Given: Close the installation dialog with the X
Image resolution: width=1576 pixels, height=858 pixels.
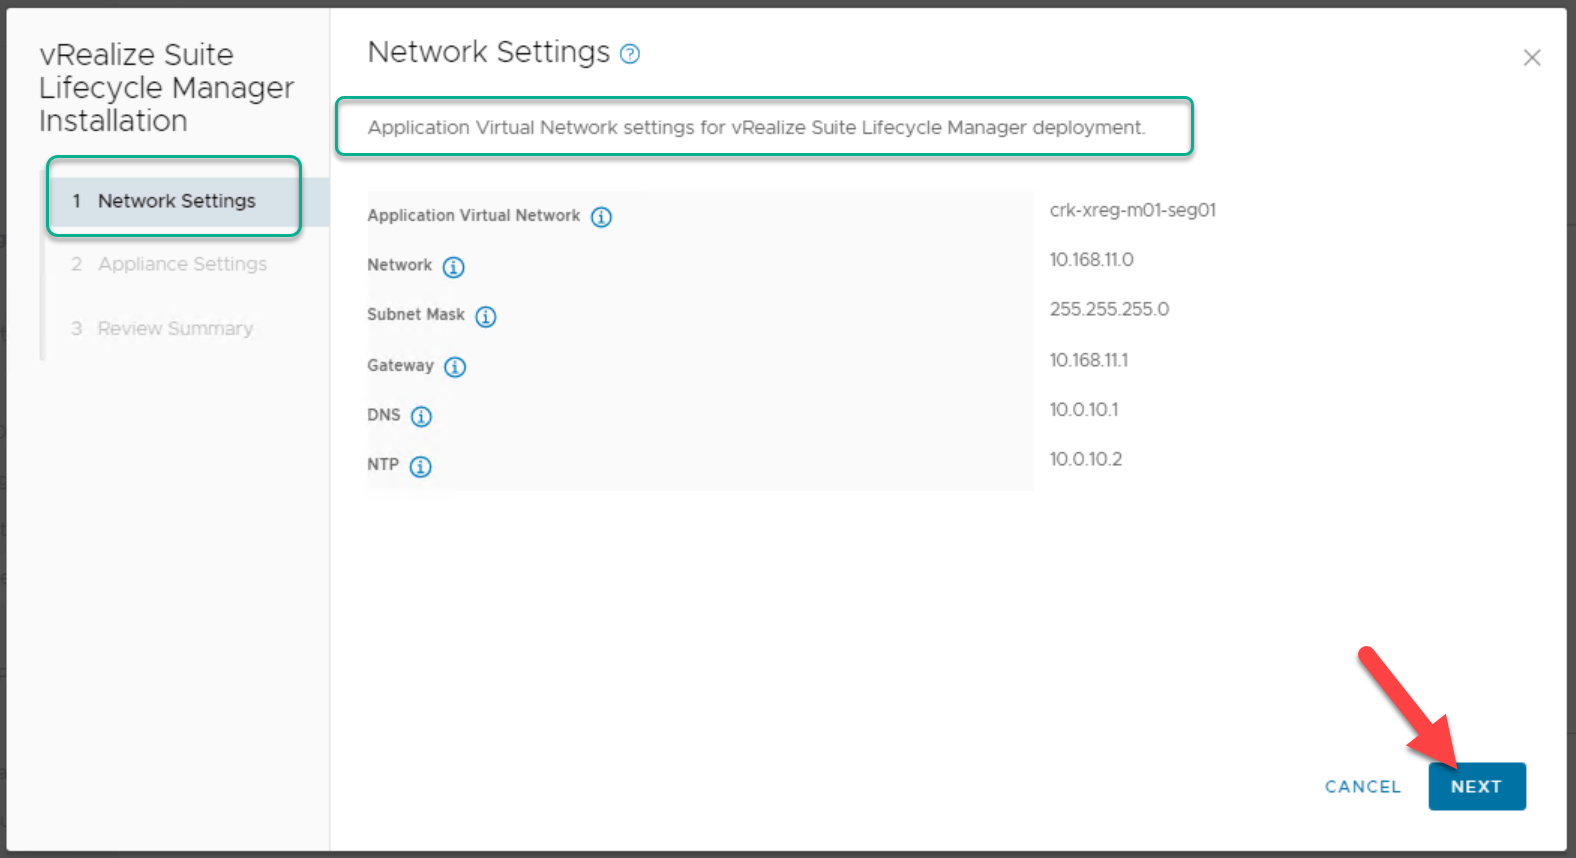Looking at the screenshot, I should [1531, 58].
